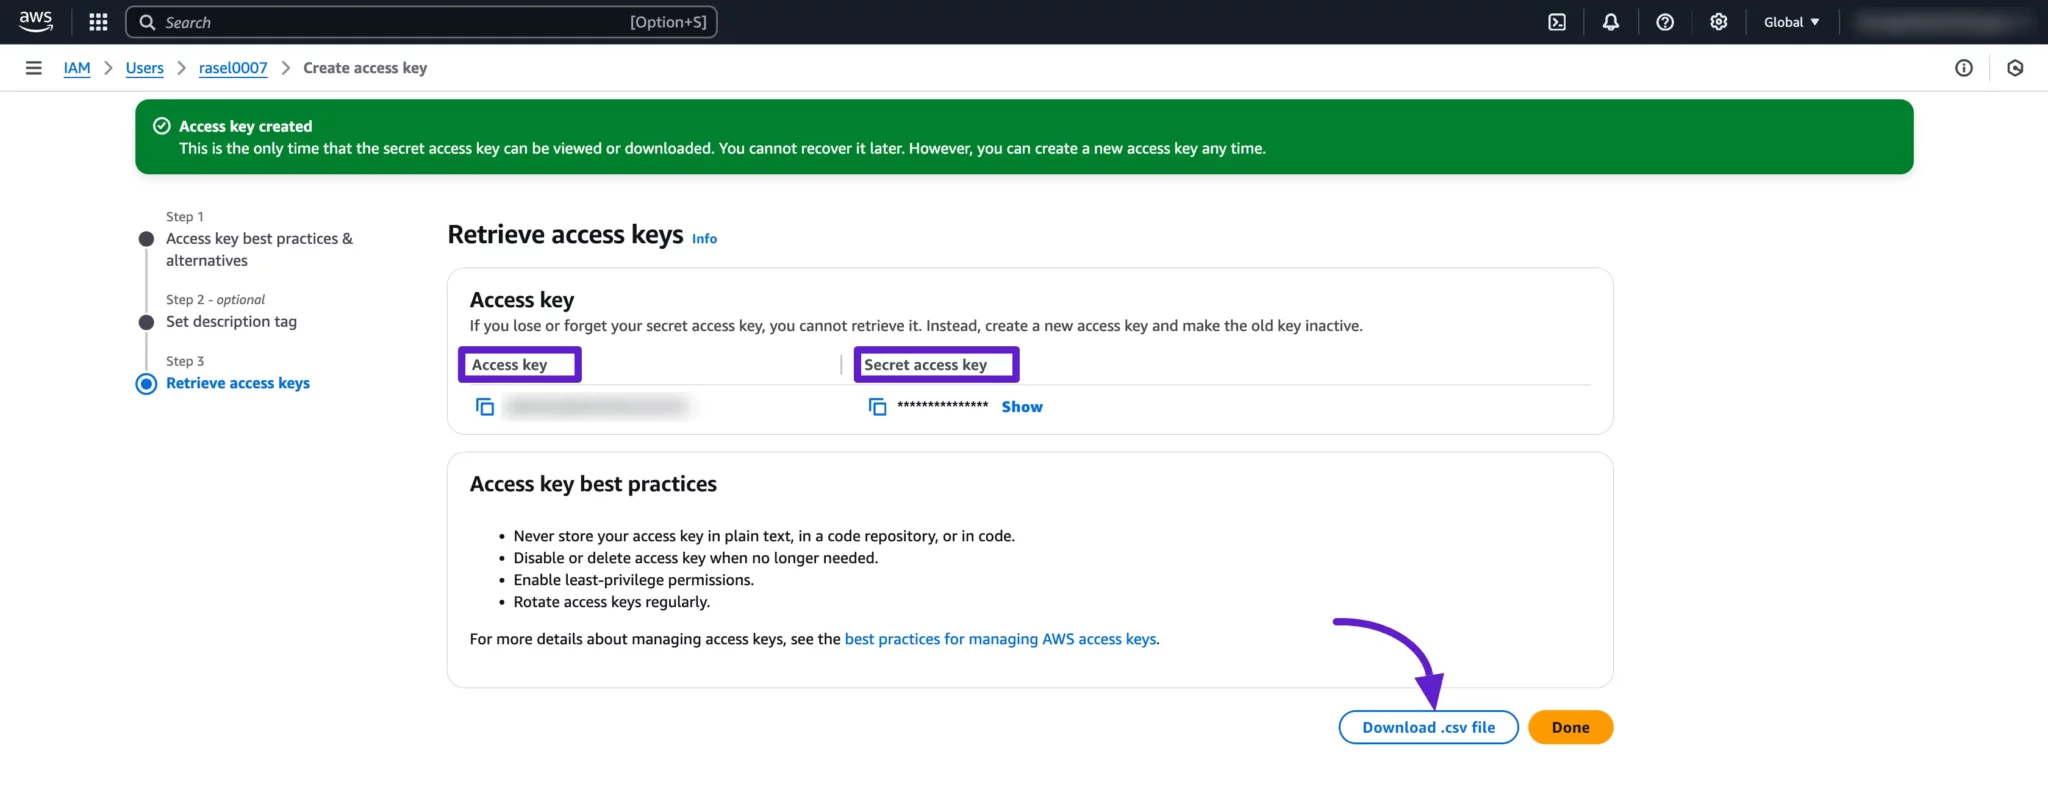
Task: Show the hidden secret access key
Action: (1021, 407)
